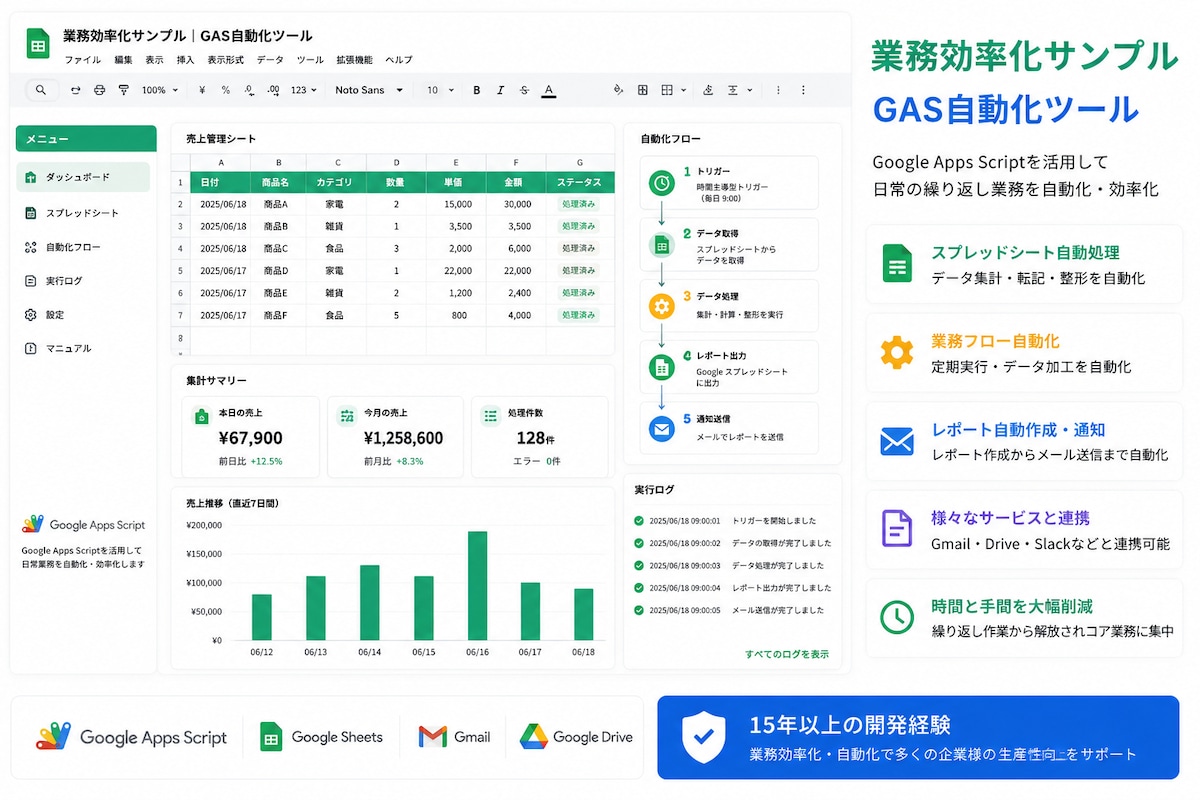The height and width of the screenshot is (800, 1200).
Task: Click the トリガー clock icon in the flow
Action: coord(661,183)
